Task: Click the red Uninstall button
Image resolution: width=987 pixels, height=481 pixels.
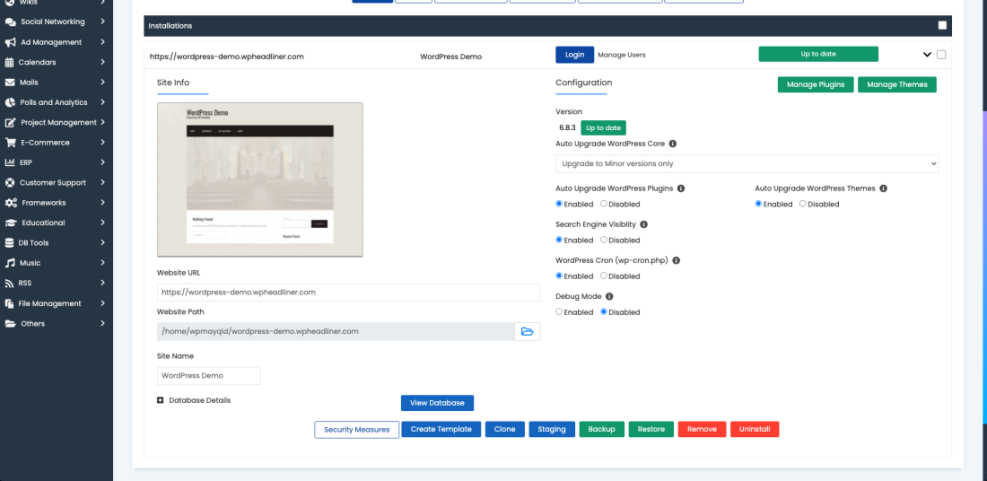Action: coord(755,429)
